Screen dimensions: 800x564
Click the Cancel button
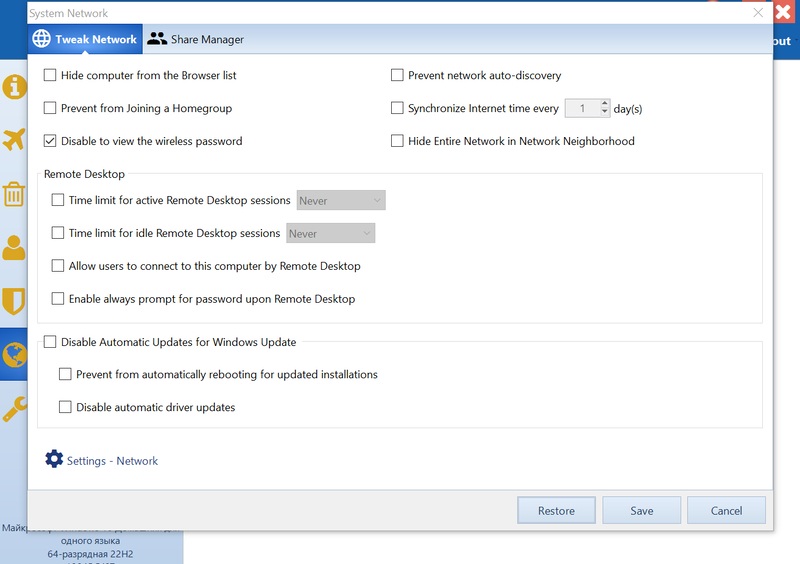coord(727,510)
